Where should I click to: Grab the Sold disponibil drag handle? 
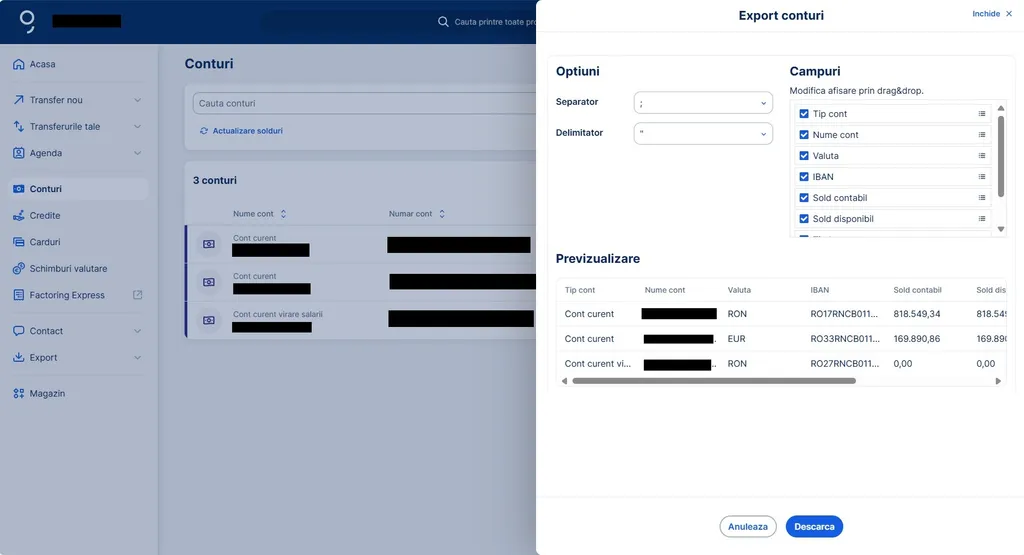pos(982,218)
